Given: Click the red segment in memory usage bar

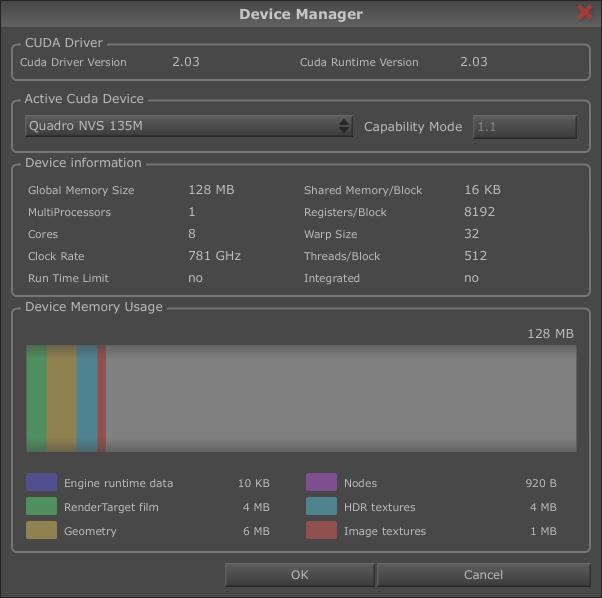Looking at the screenshot, I should pos(102,398).
